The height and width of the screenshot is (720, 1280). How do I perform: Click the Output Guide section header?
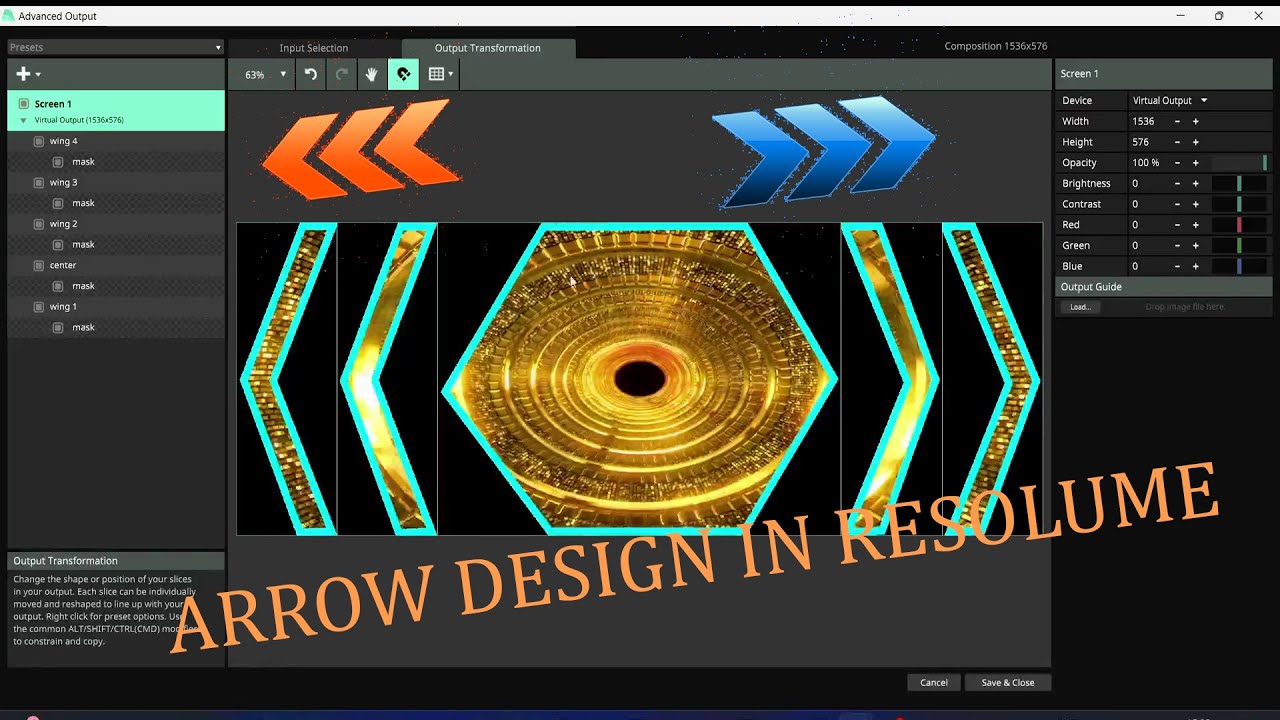pyautogui.click(x=1163, y=287)
